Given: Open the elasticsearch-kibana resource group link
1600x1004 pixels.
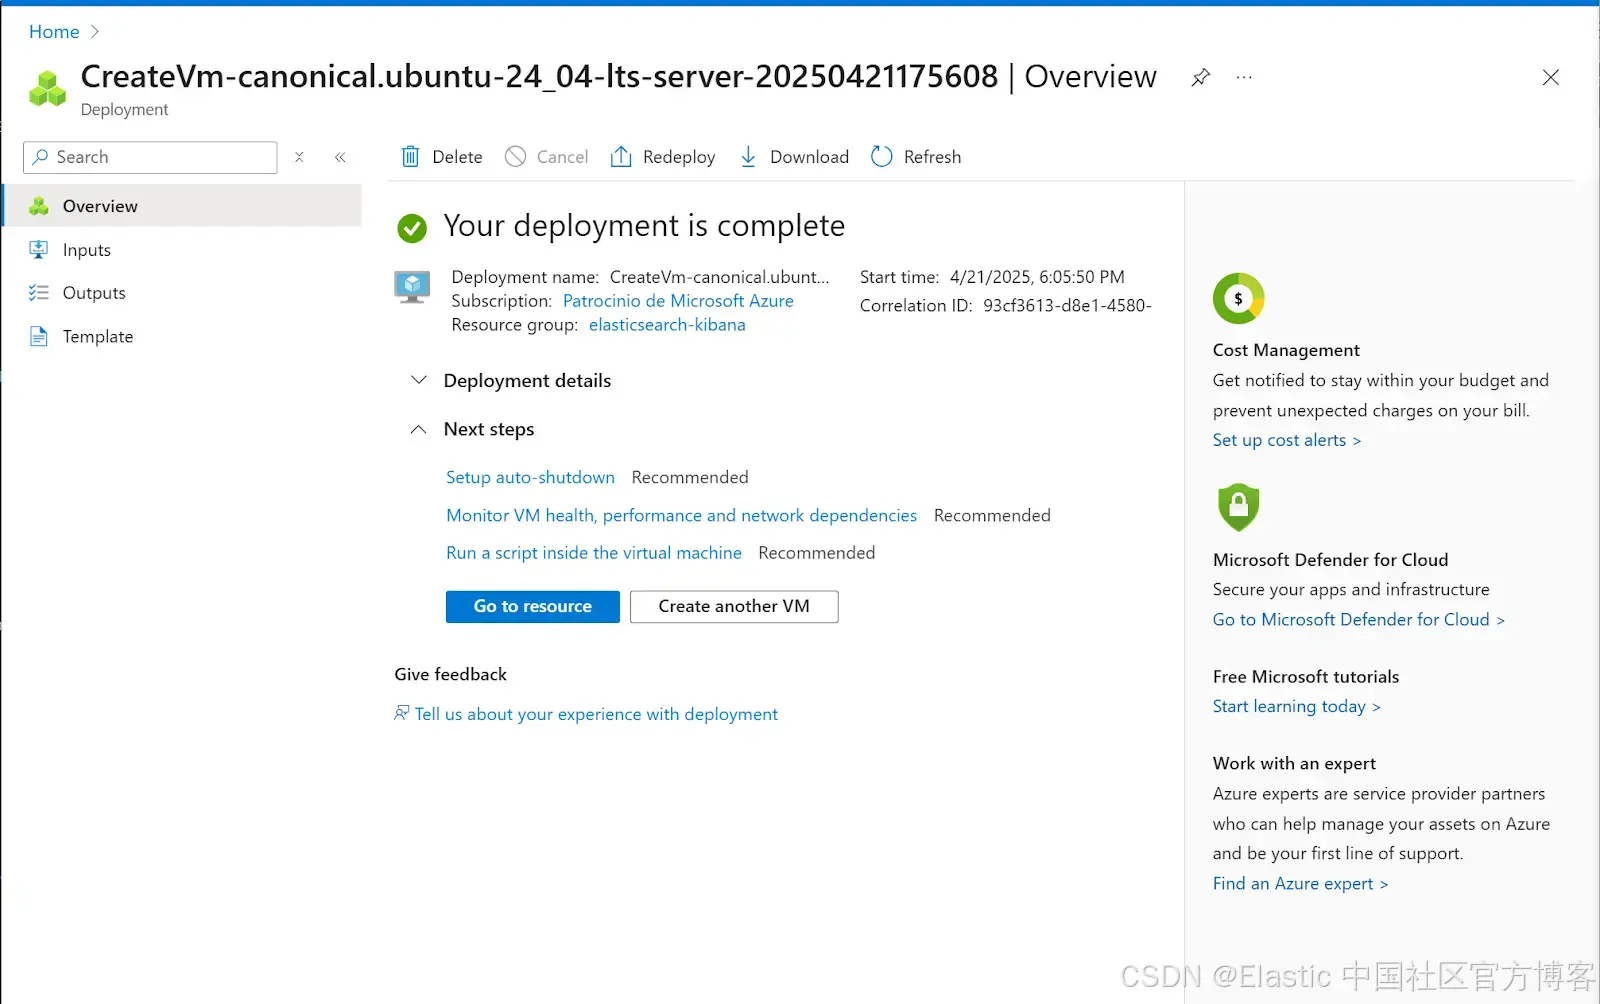Looking at the screenshot, I should tap(667, 325).
